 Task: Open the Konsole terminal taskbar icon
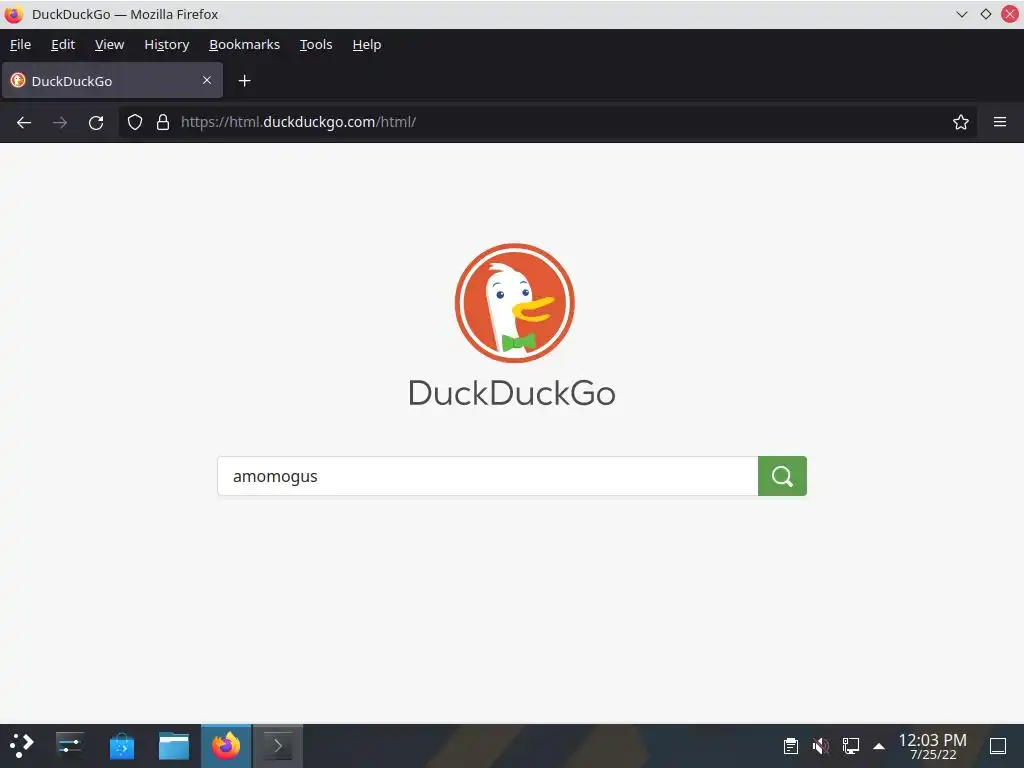[278, 746]
